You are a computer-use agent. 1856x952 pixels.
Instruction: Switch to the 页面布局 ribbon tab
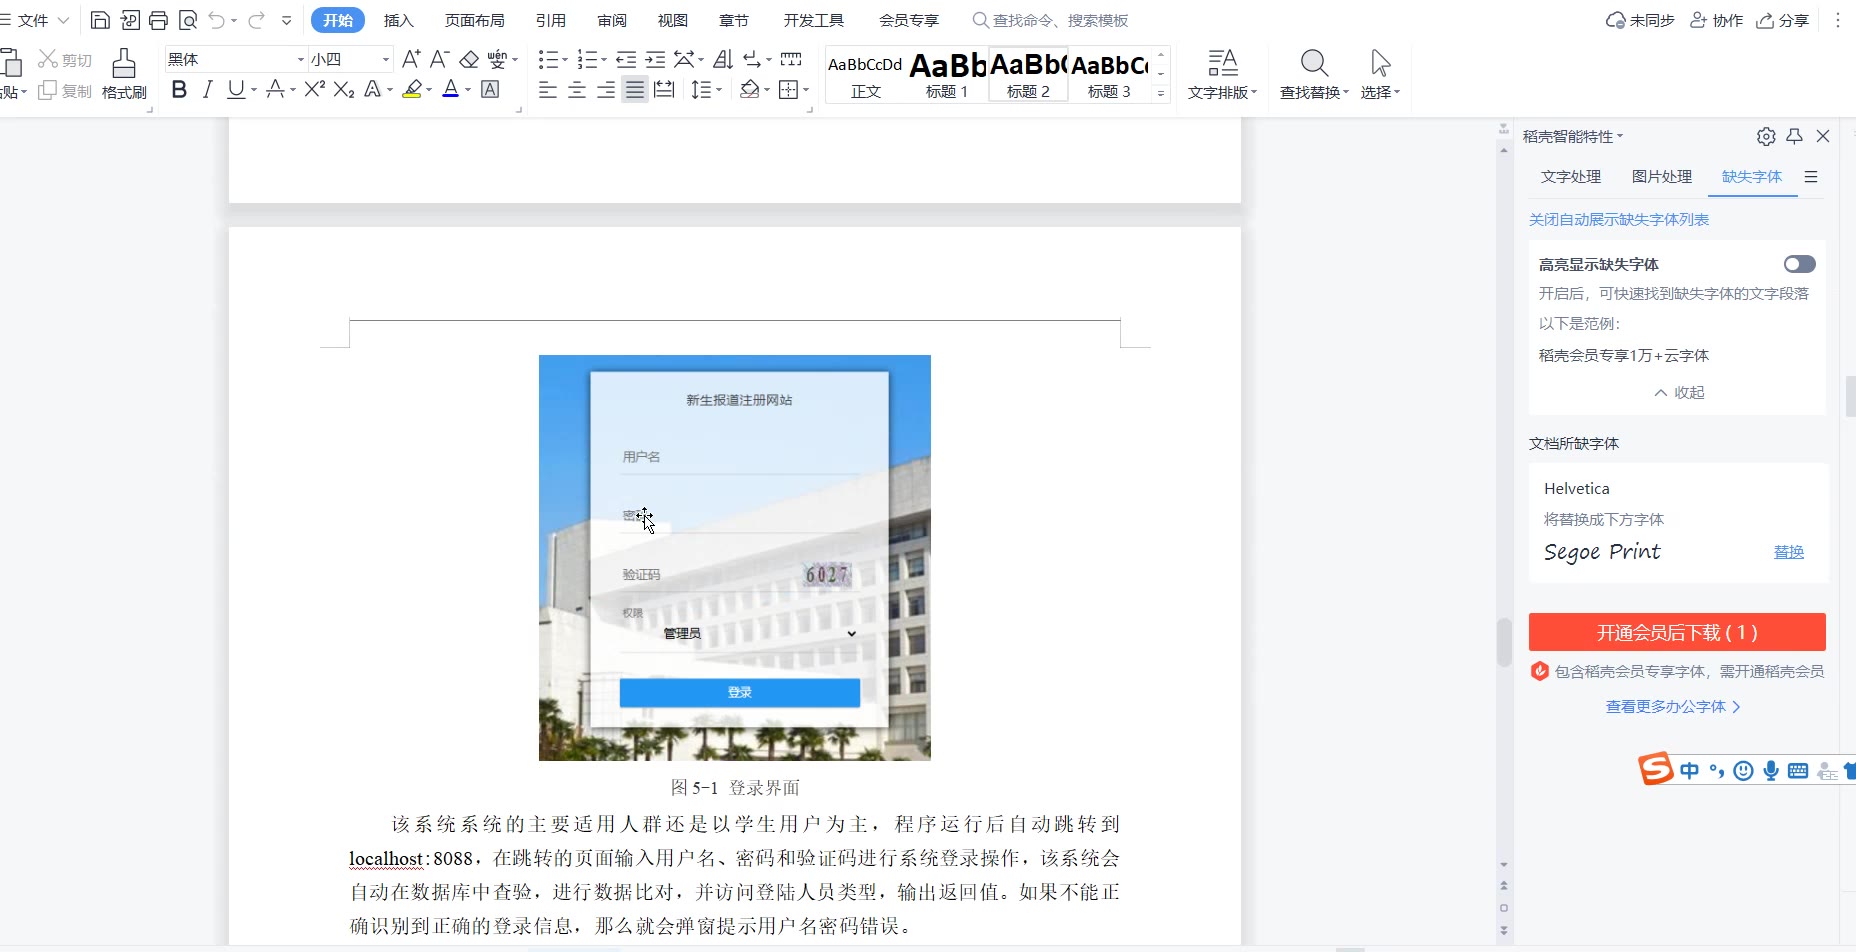(475, 20)
